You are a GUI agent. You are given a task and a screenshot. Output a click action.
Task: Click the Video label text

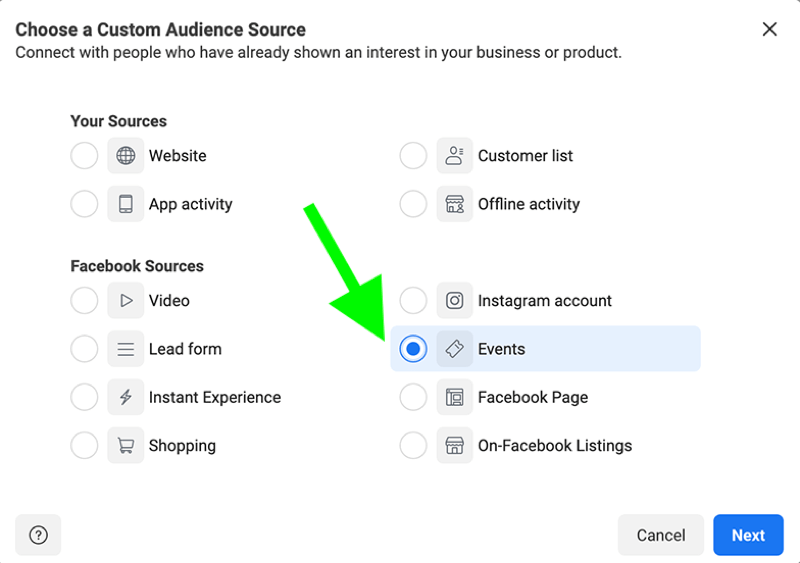click(x=169, y=300)
